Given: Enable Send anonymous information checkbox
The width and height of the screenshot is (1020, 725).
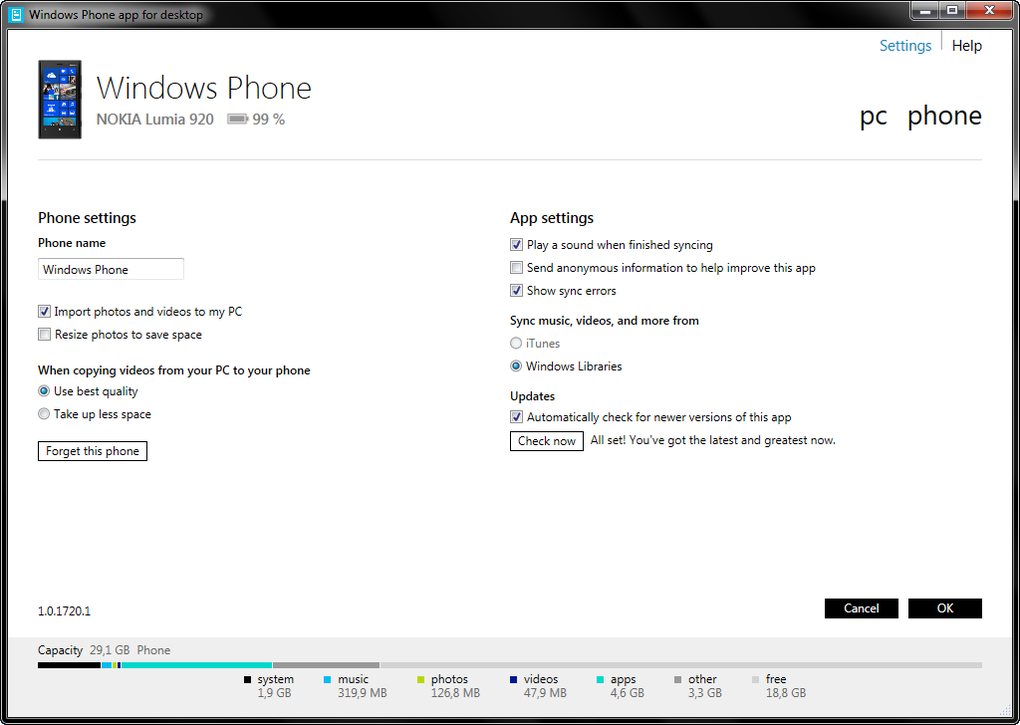Looking at the screenshot, I should tap(517, 267).
